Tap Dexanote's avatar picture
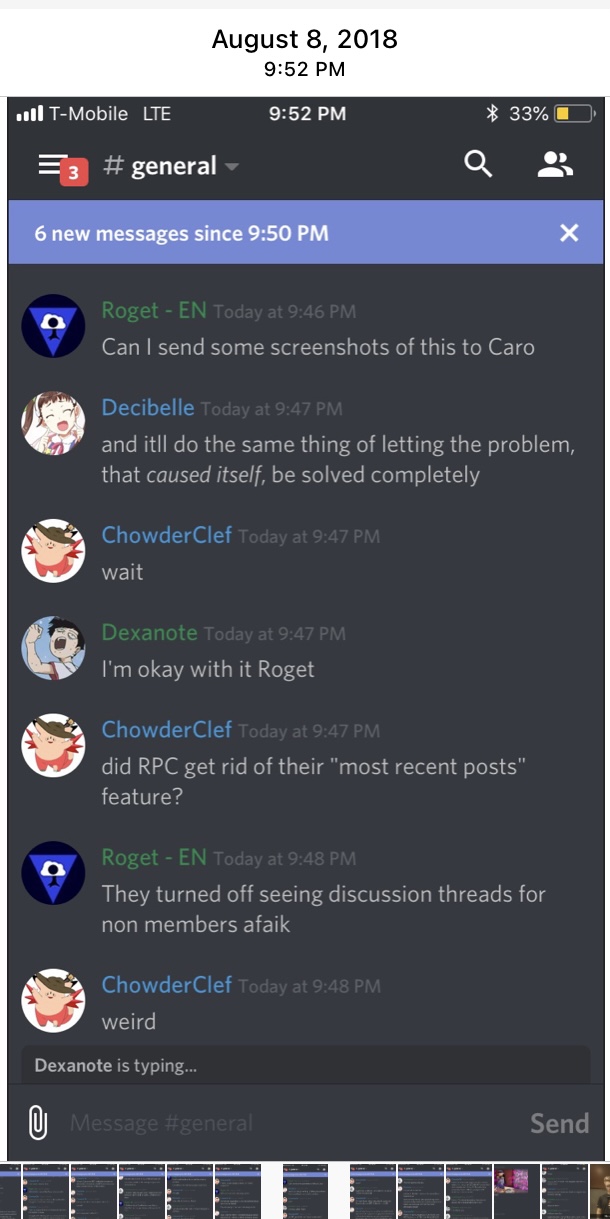Image resolution: width=610 pixels, height=1219 pixels. [53, 648]
